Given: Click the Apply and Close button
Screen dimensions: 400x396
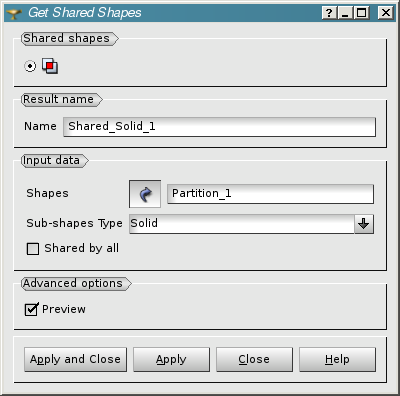Looking at the screenshot, I should click(x=75, y=359).
